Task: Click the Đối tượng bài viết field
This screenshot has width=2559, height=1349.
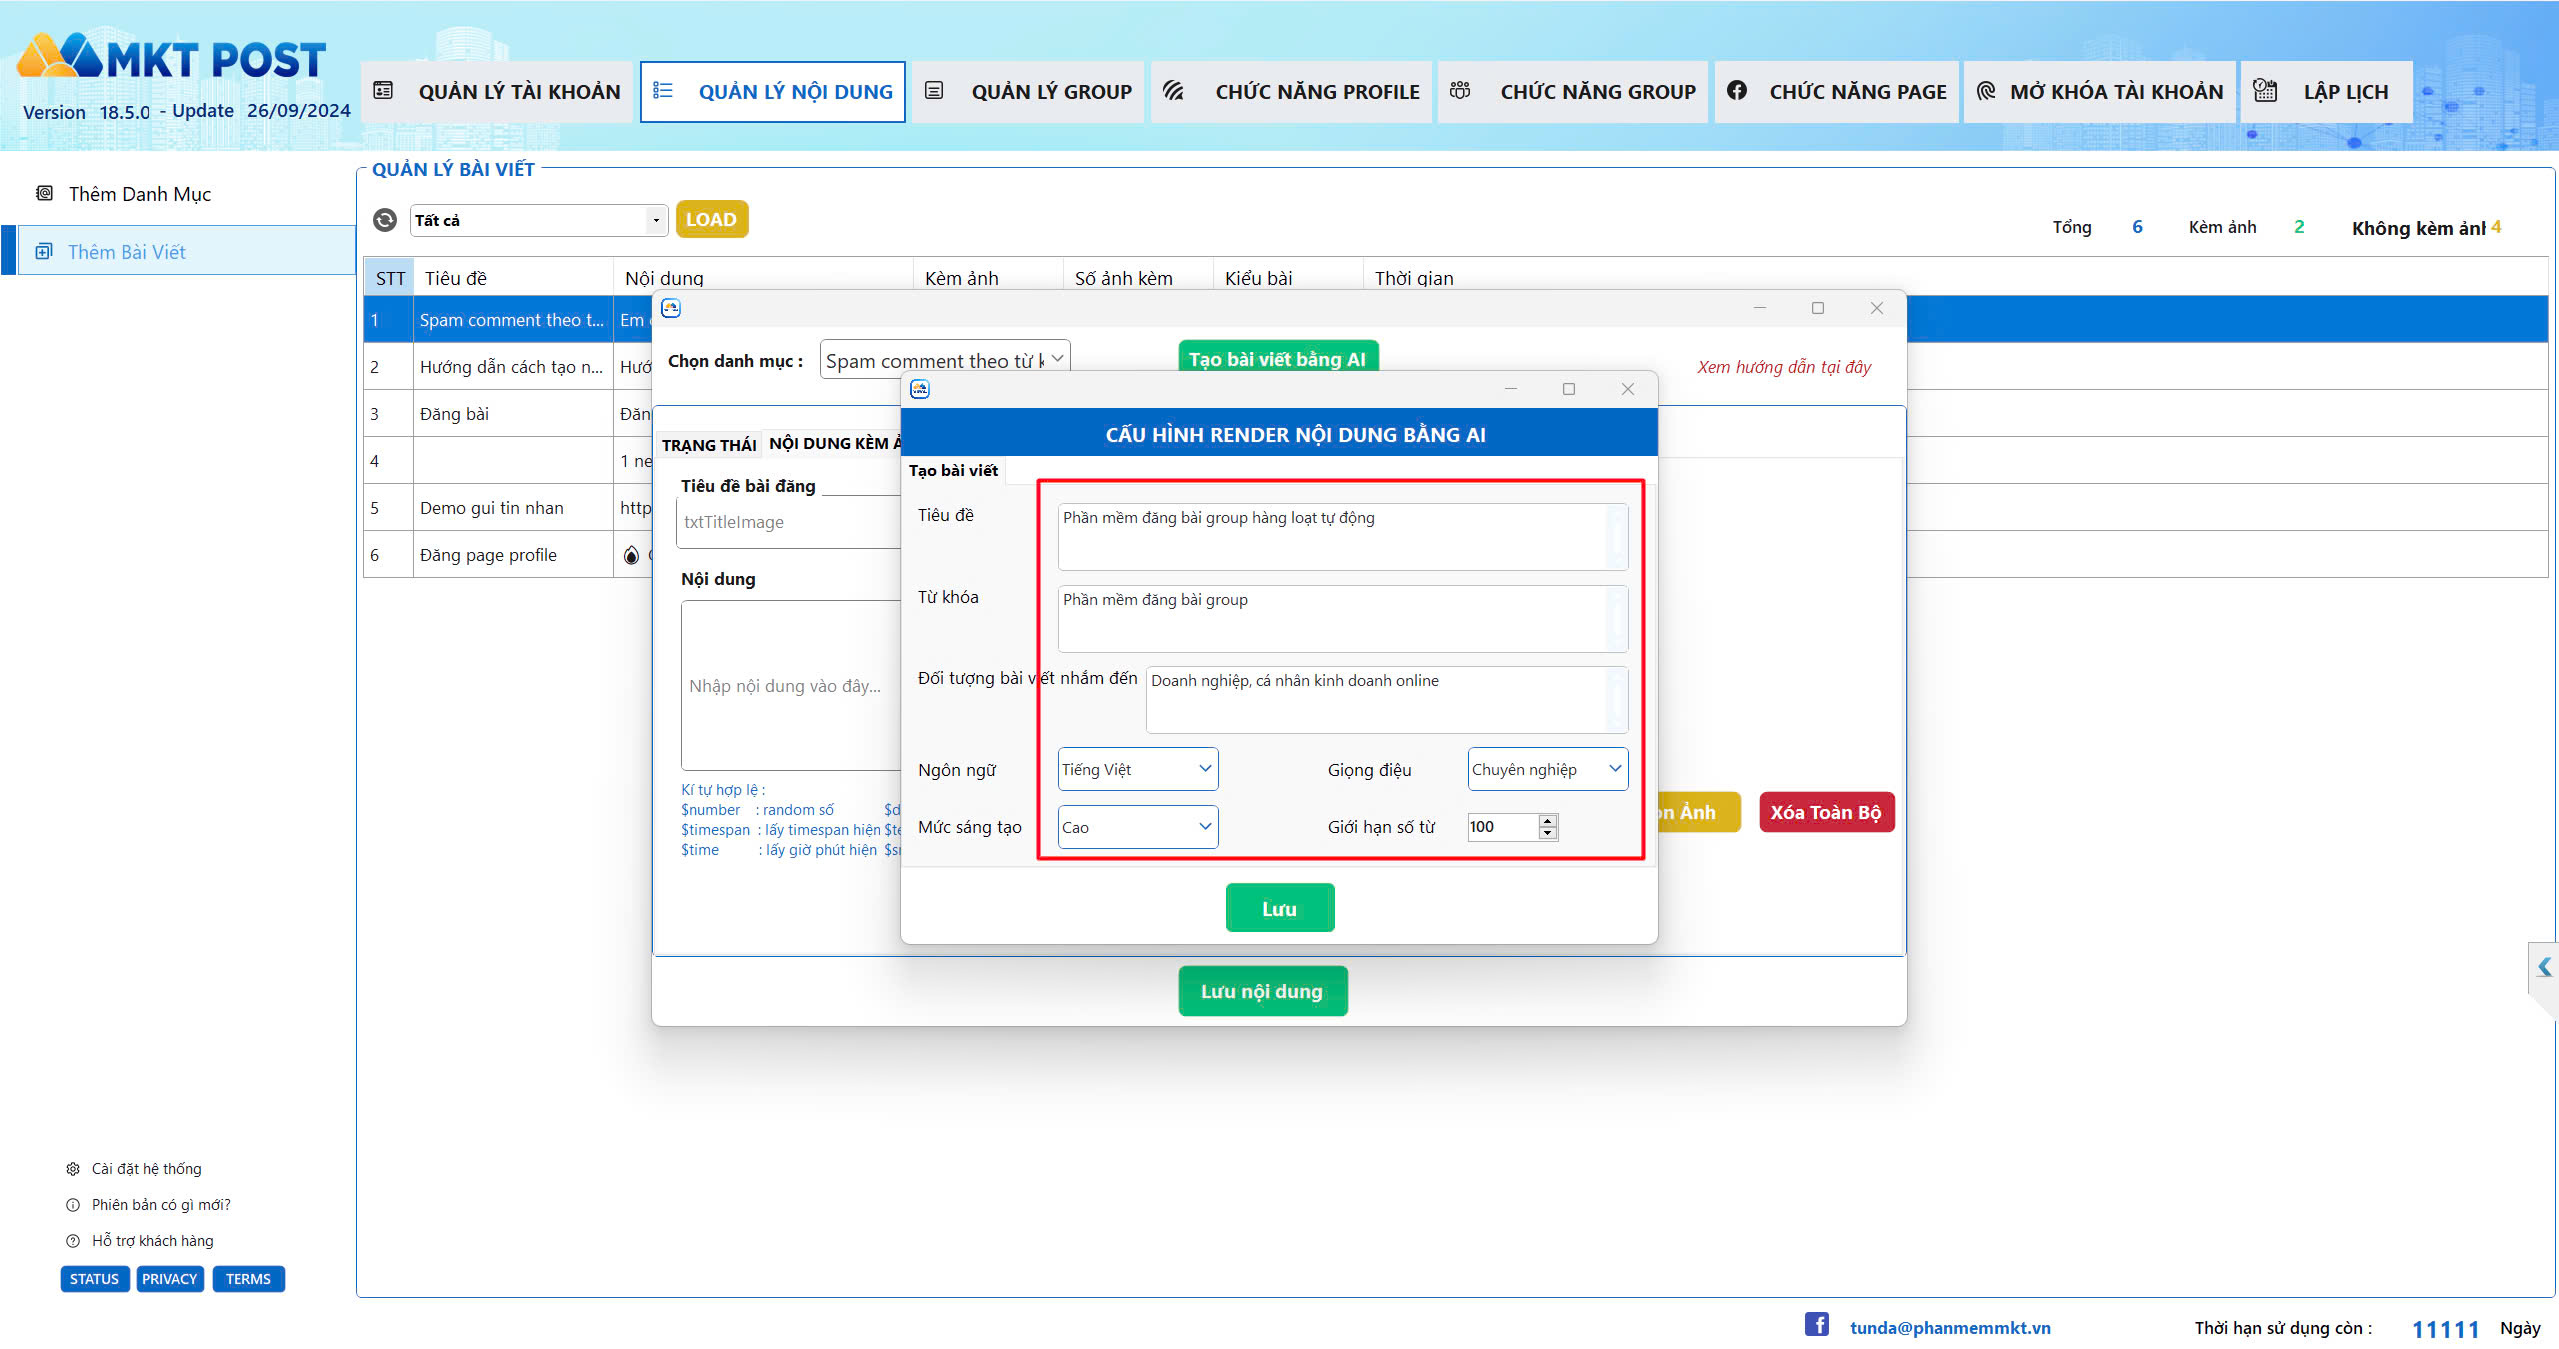Action: [x=1386, y=700]
